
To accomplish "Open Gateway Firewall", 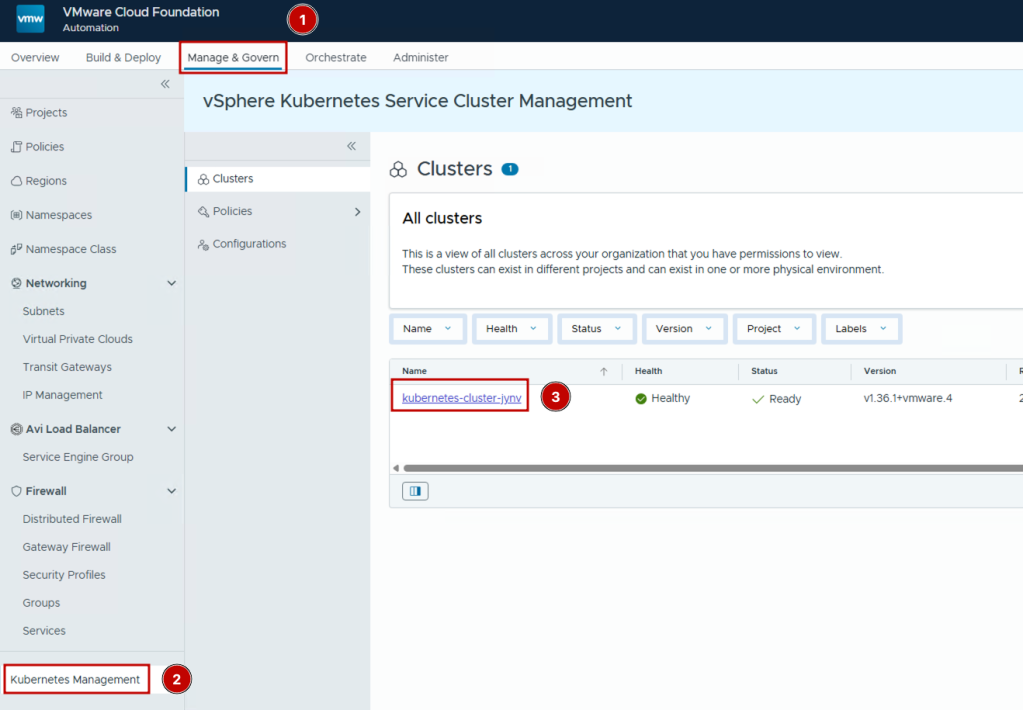I will (x=67, y=547).
